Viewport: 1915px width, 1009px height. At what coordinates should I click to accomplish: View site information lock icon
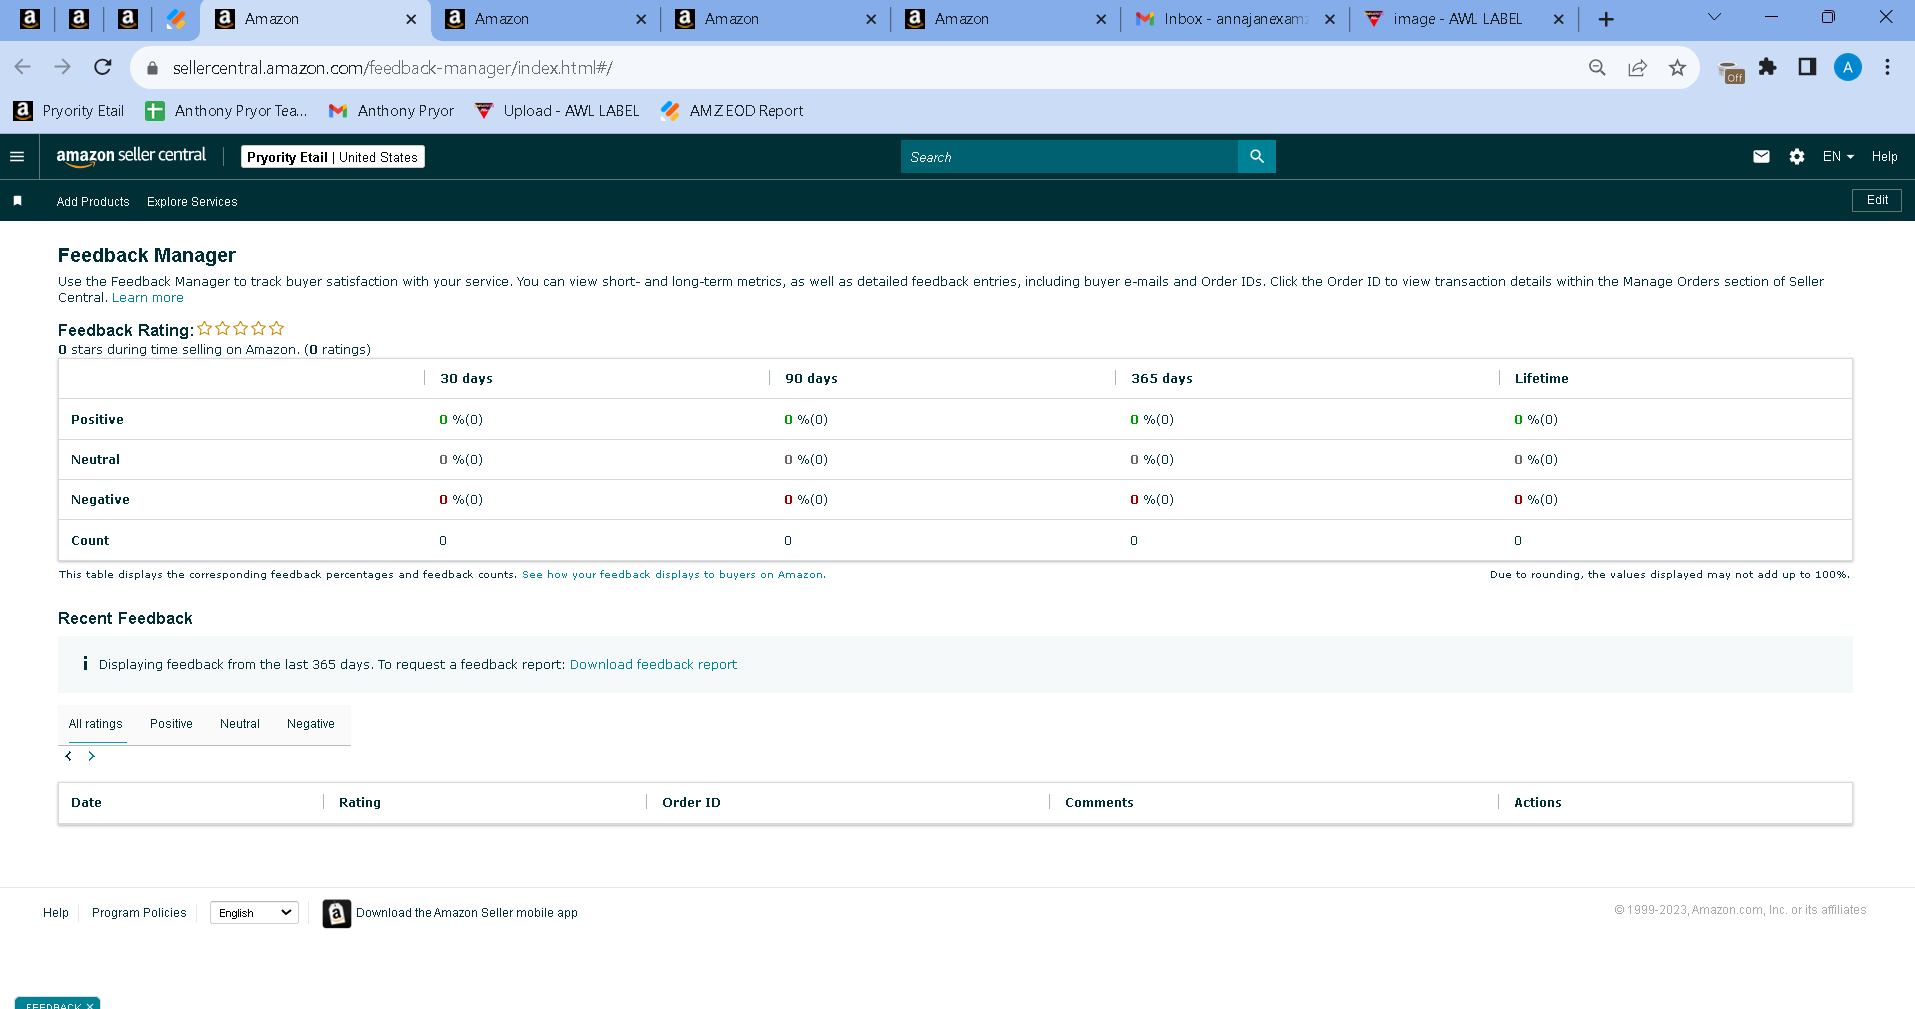click(x=153, y=68)
